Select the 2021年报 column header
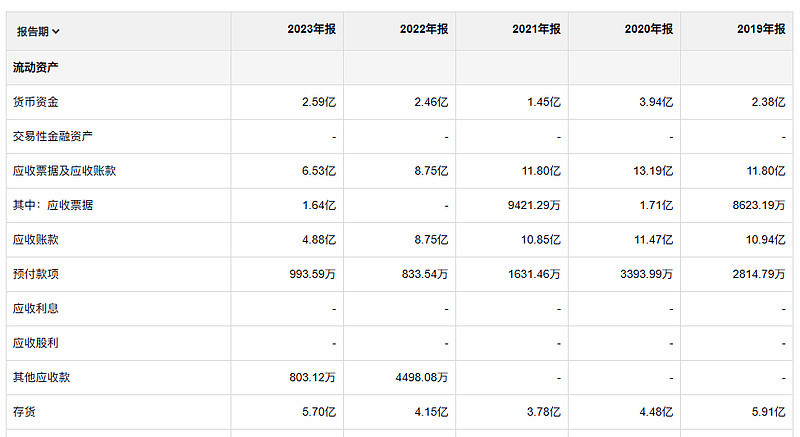800x437 pixels. (x=537, y=30)
